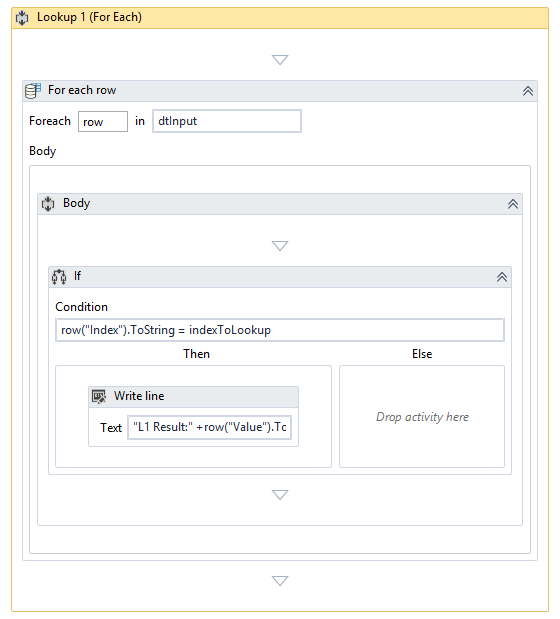The width and height of the screenshot is (560, 619).
Task: Select the Lookup 1 (For Each) title bar
Action: pos(280,18)
